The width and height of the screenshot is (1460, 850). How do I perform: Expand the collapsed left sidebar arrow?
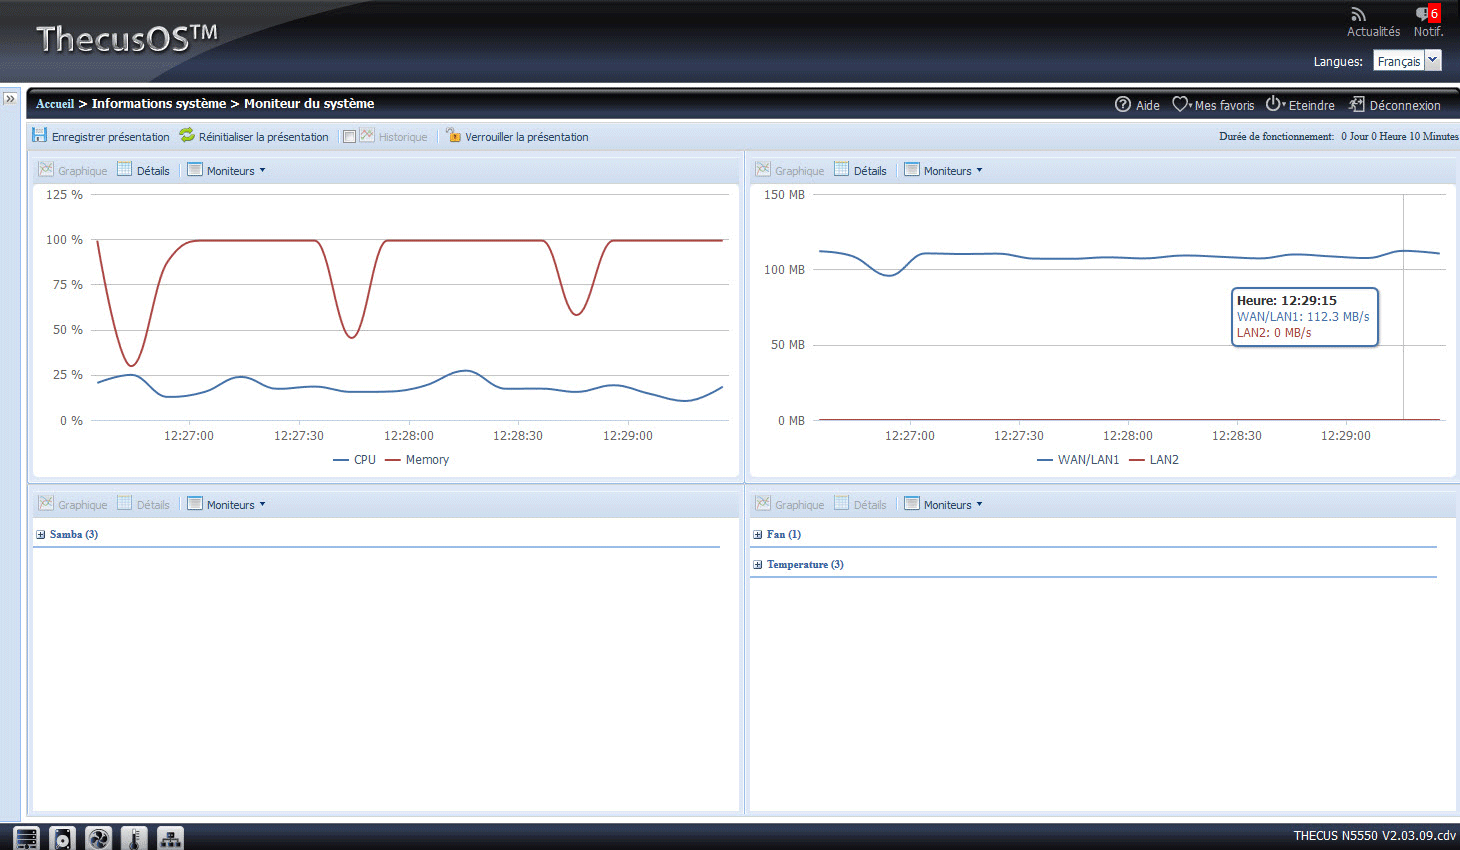point(10,99)
